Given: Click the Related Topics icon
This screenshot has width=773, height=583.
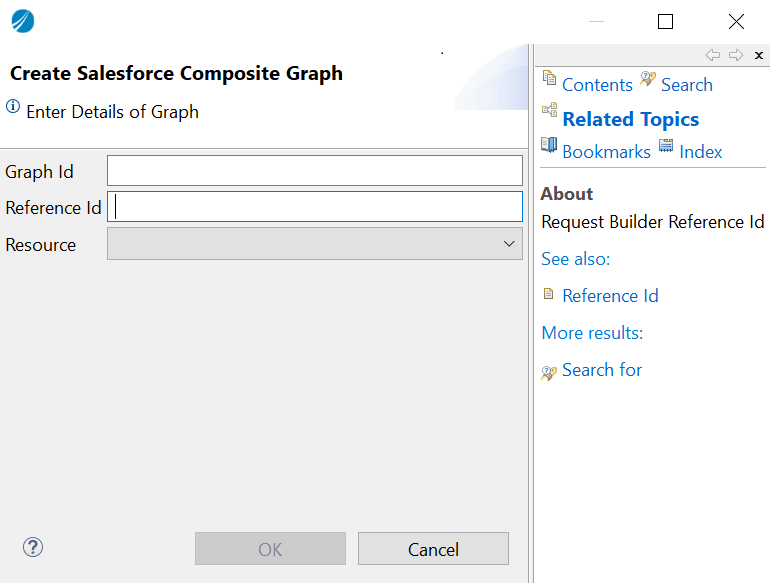Looking at the screenshot, I should tap(549, 111).
